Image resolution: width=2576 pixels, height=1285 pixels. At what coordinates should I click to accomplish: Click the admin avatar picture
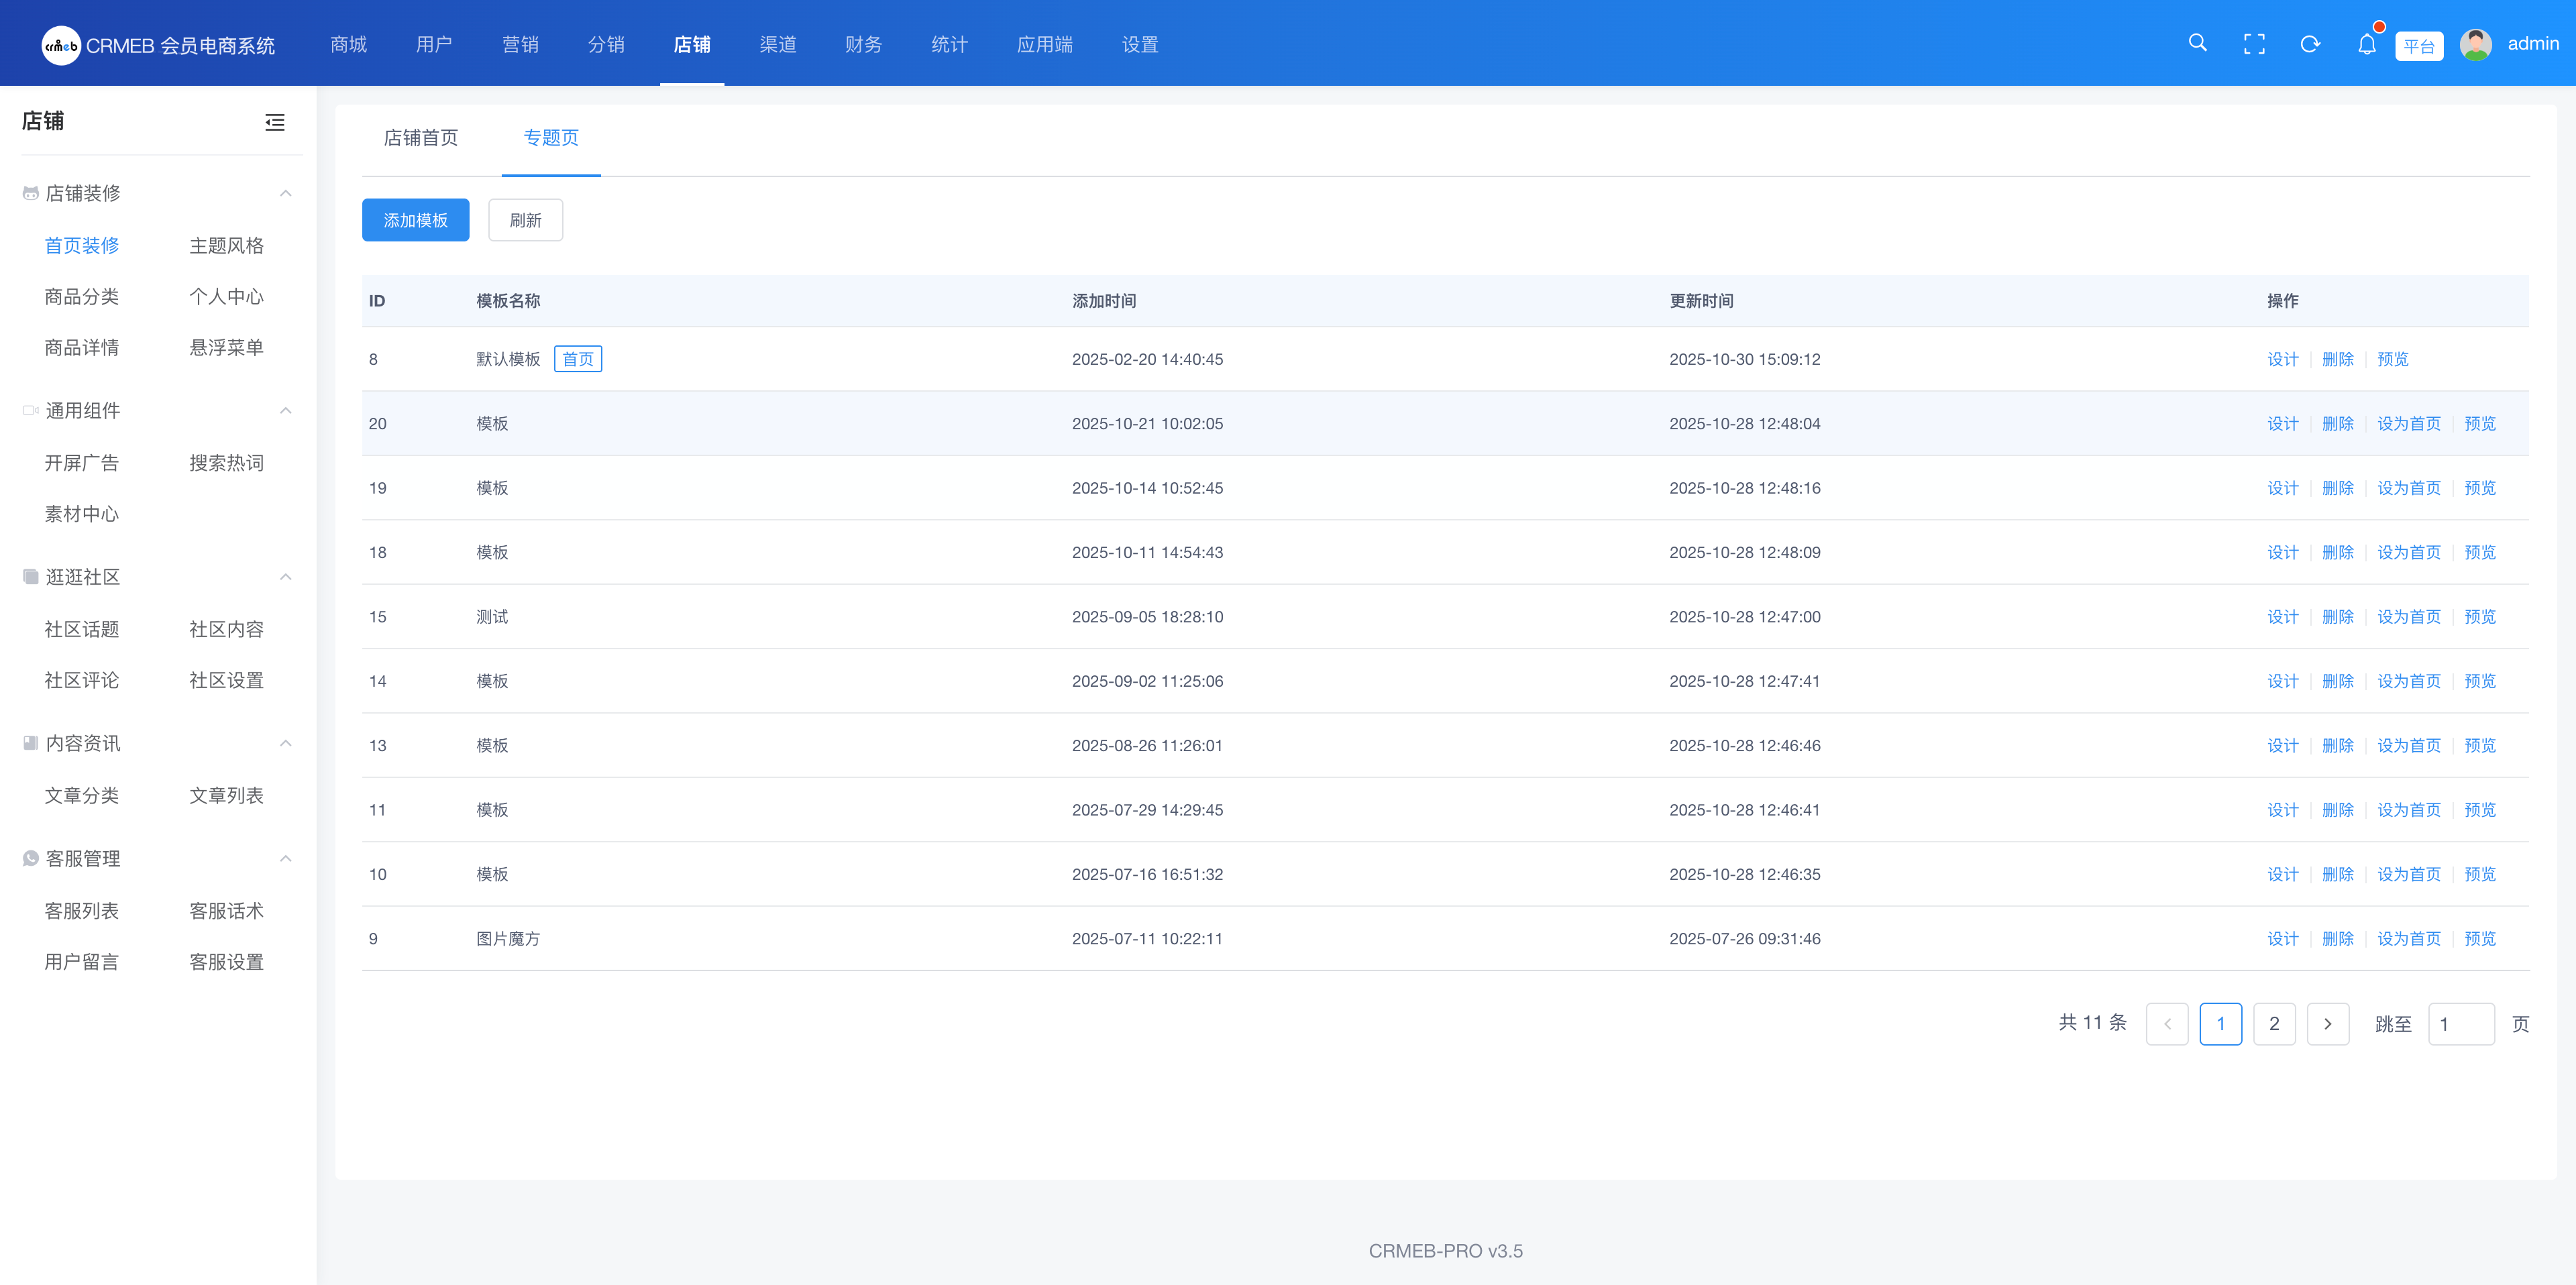2476,44
